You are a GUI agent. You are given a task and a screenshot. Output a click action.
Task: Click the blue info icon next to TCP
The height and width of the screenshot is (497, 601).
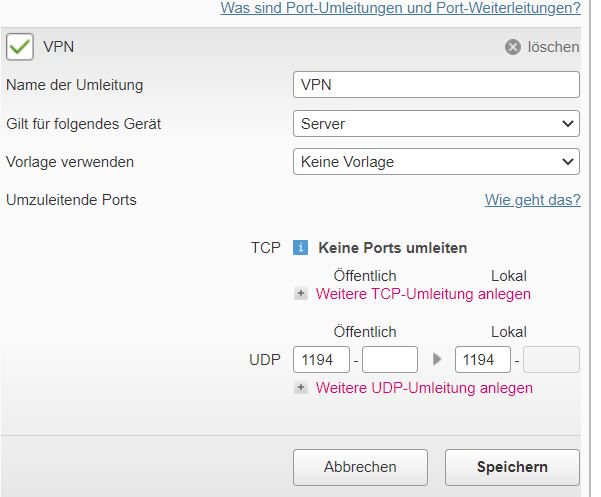[300, 248]
